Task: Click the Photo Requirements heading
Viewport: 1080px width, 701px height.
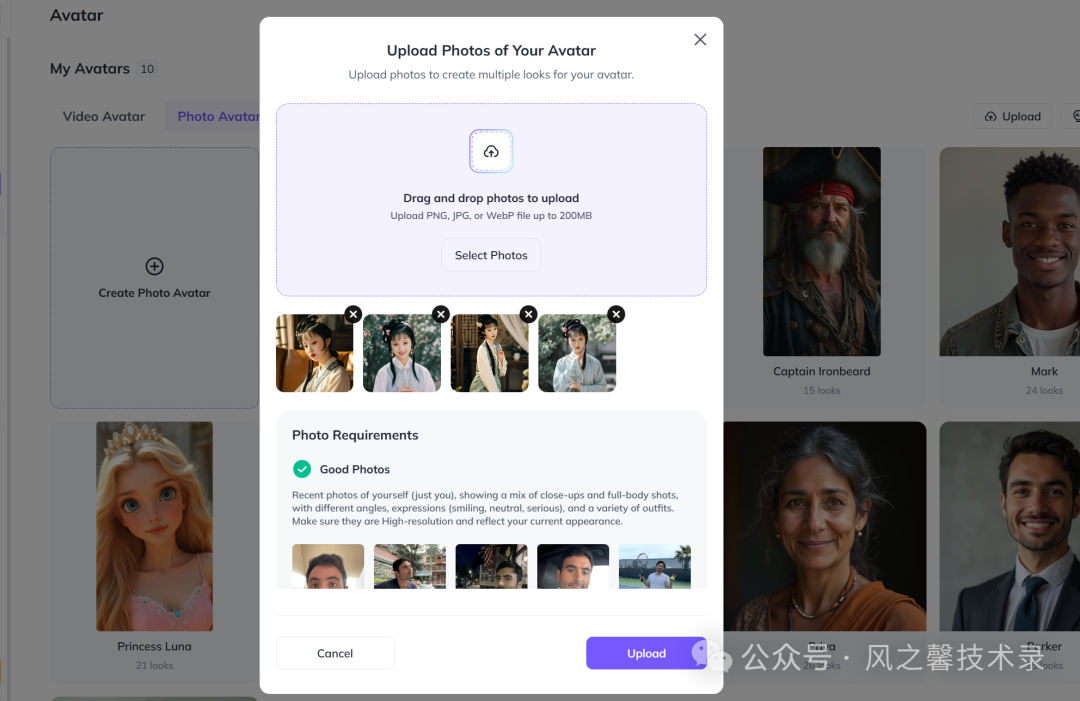Action: click(355, 435)
